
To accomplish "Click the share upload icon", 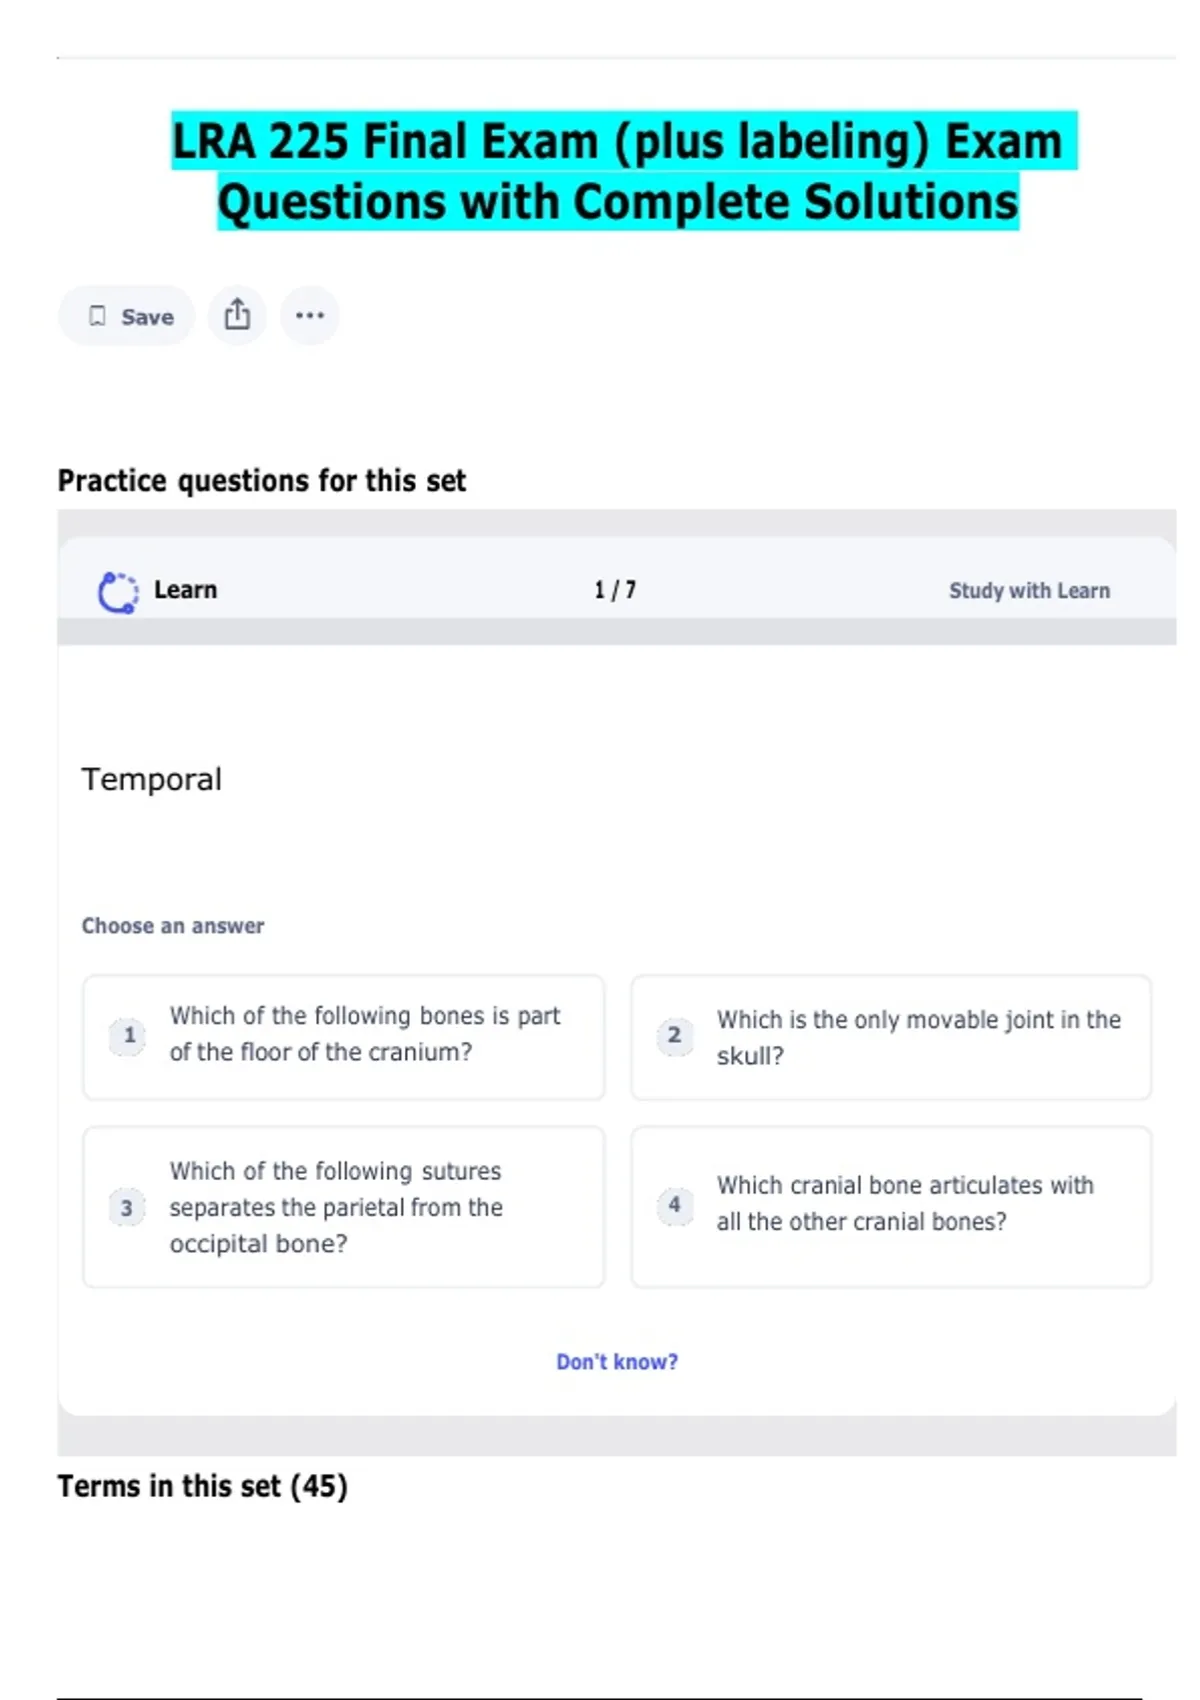I will click(x=237, y=315).
